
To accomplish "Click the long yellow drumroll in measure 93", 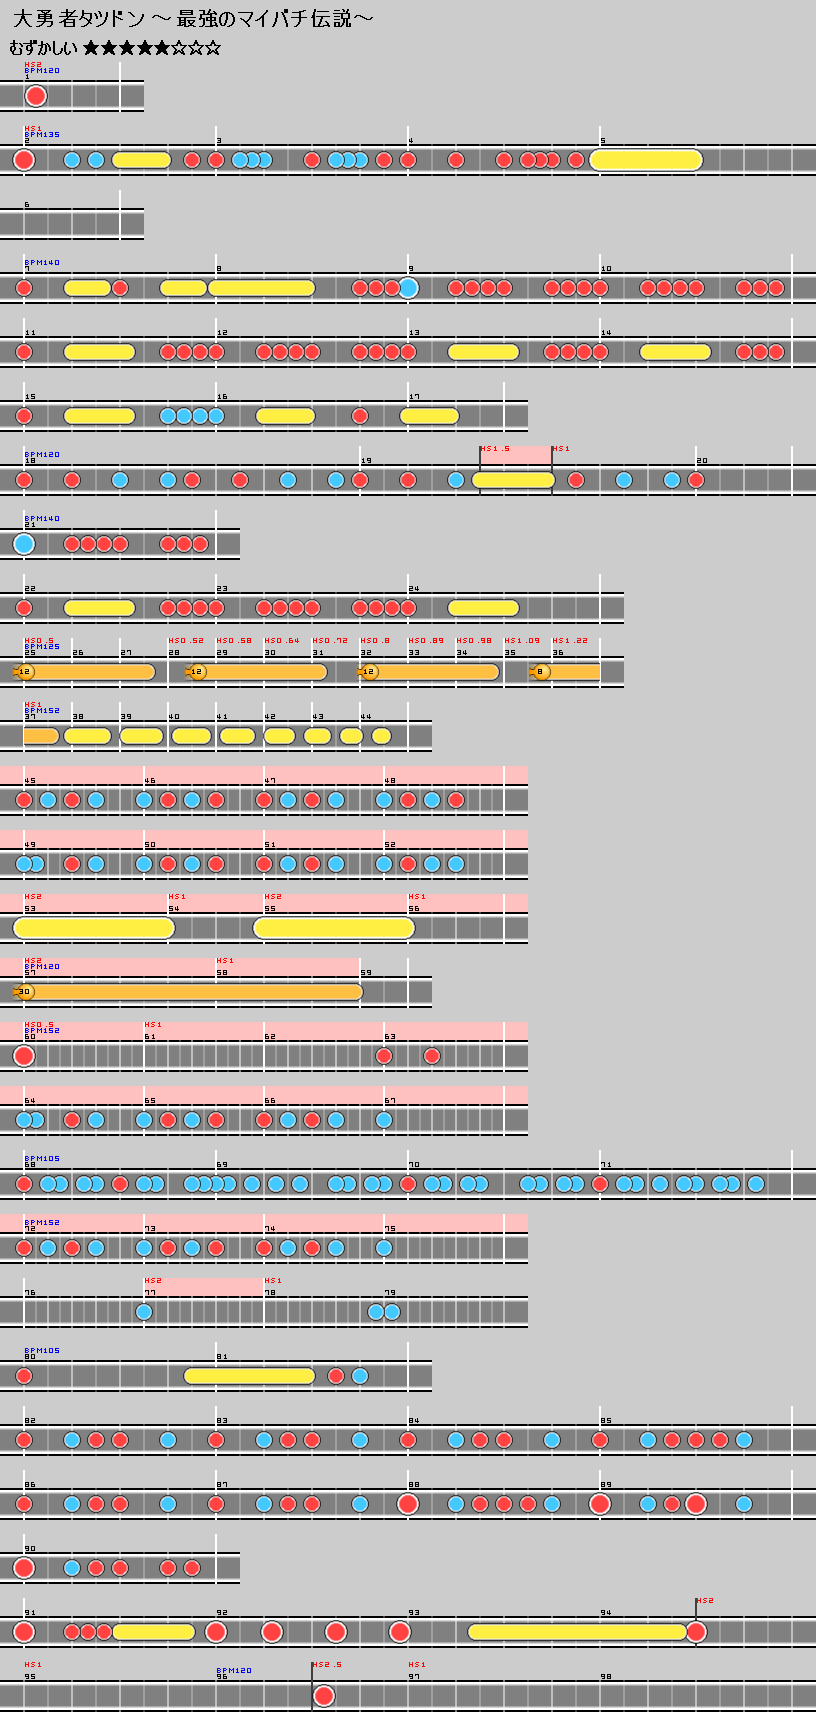I will 577,1632.
